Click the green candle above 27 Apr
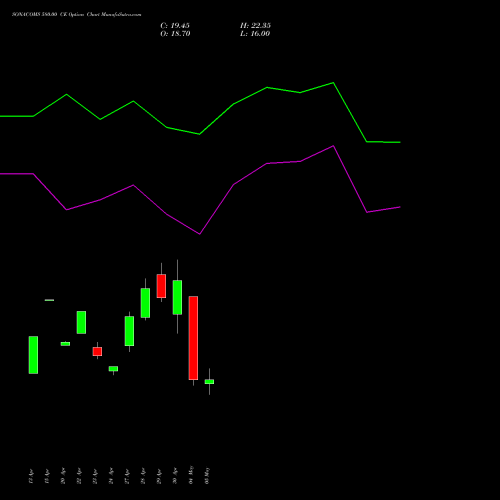This screenshot has width=500, height=500. (x=129, y=331)
